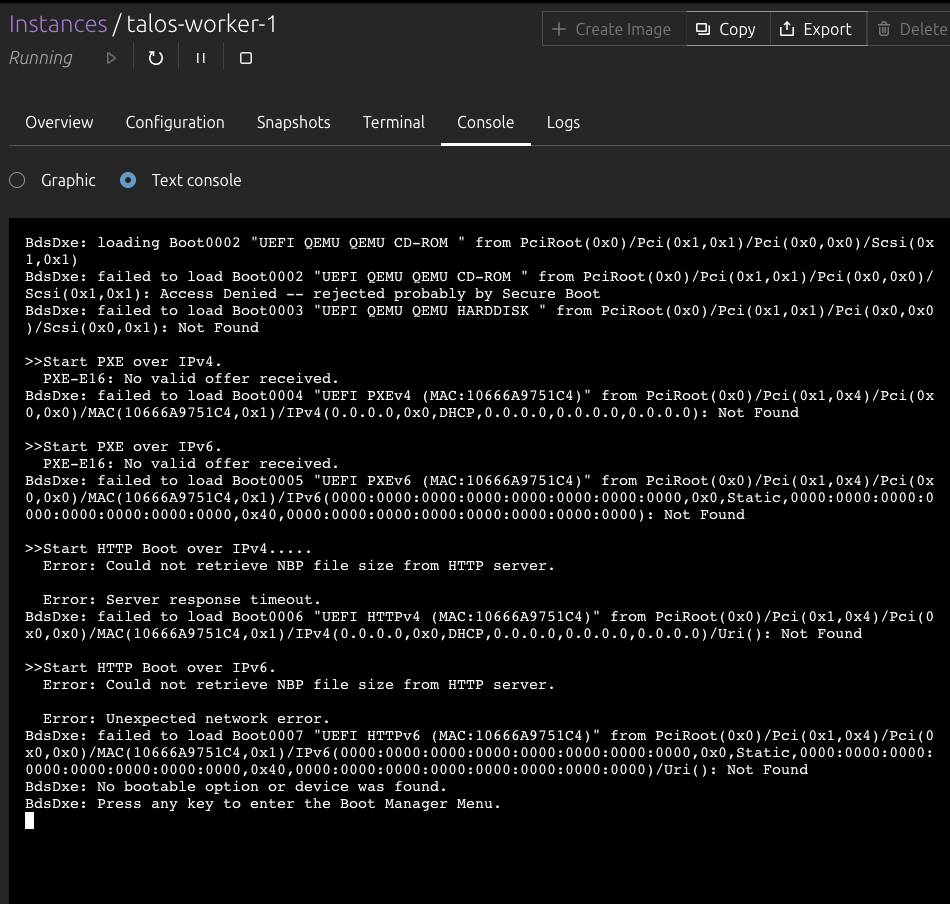Image resolution: width=950 pixels, height=904 pixels.
Task: Click the '>>Start HTTP Boot over IPv4.....' line
Action: (168, 548)
